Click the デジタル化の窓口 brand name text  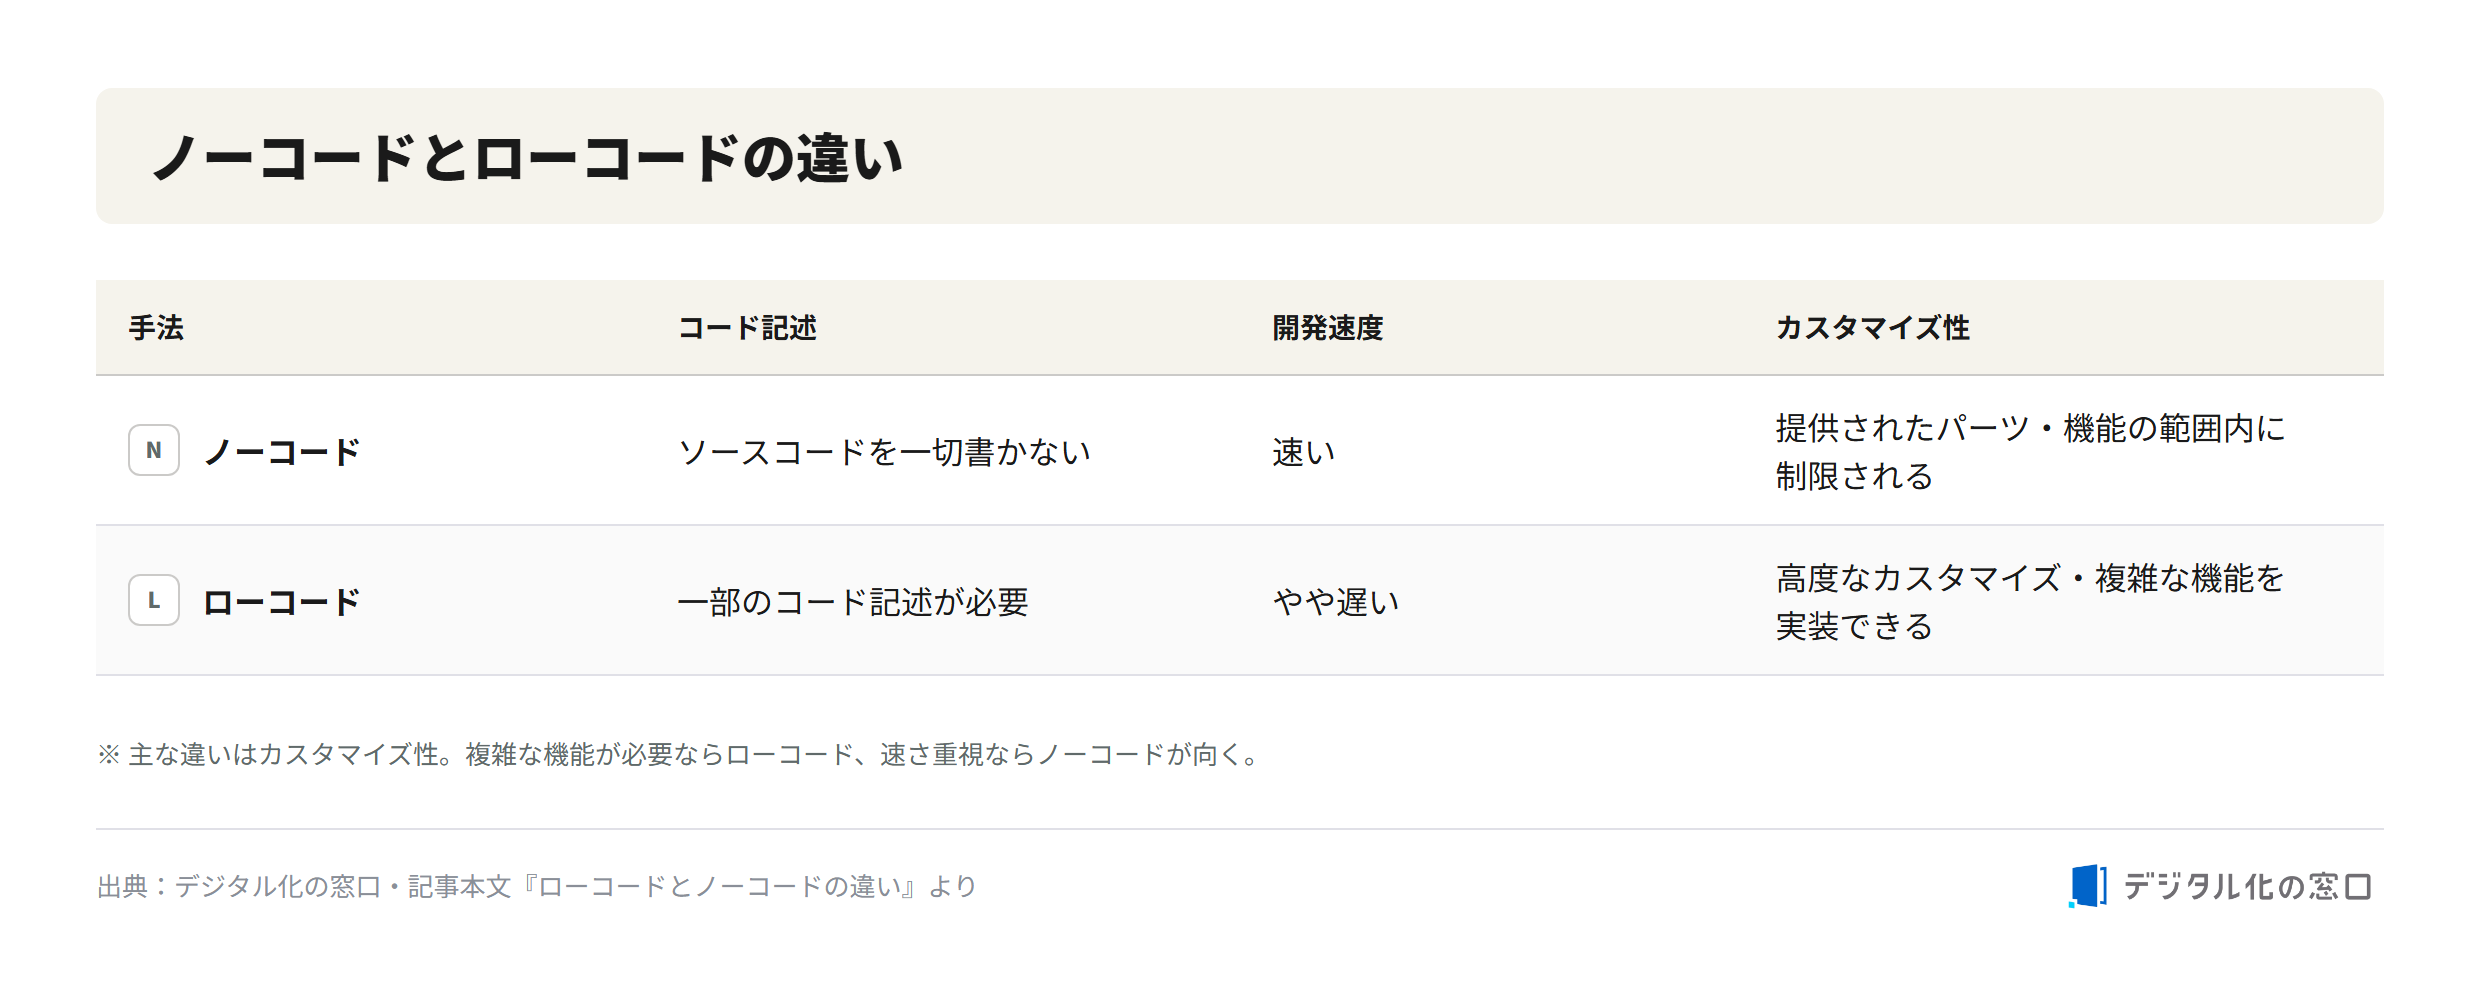click(2248, 886)
